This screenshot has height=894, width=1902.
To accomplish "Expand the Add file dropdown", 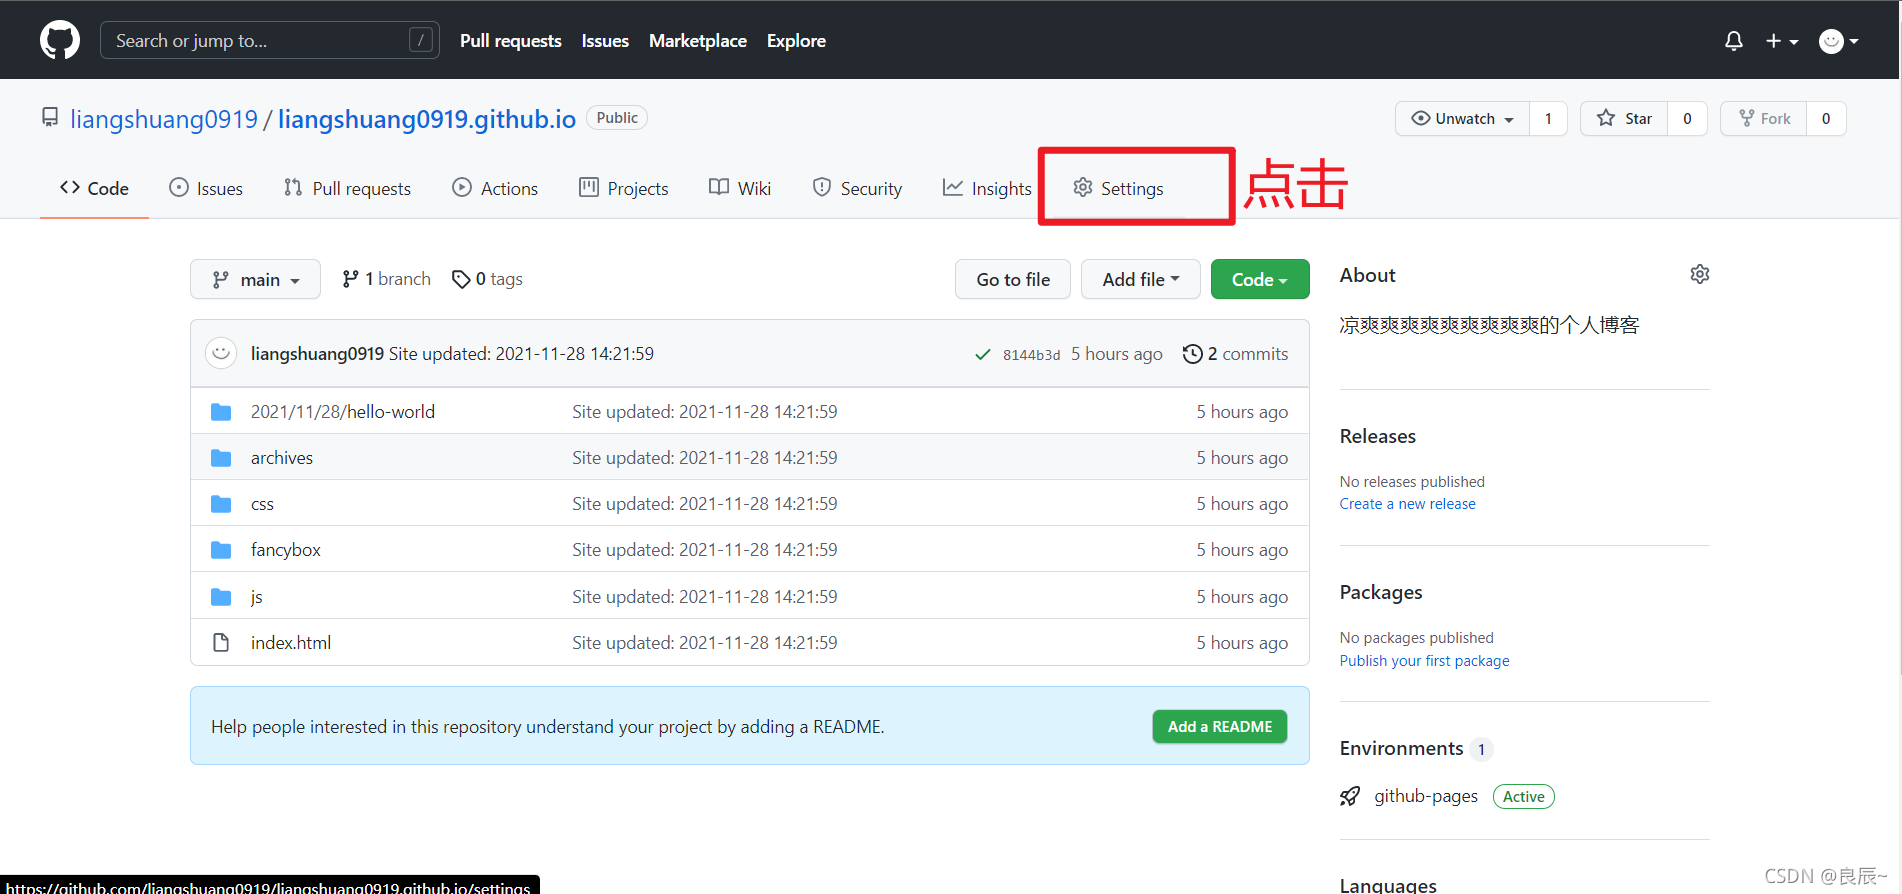I will click(1140, 279).
